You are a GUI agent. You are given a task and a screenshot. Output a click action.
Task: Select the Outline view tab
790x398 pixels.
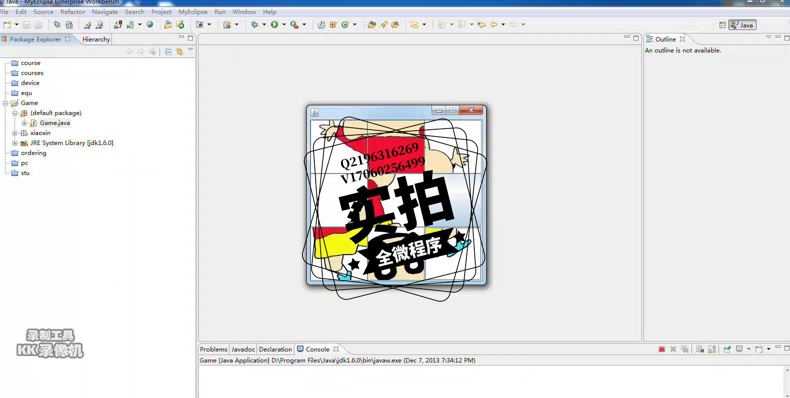(665, 39)
